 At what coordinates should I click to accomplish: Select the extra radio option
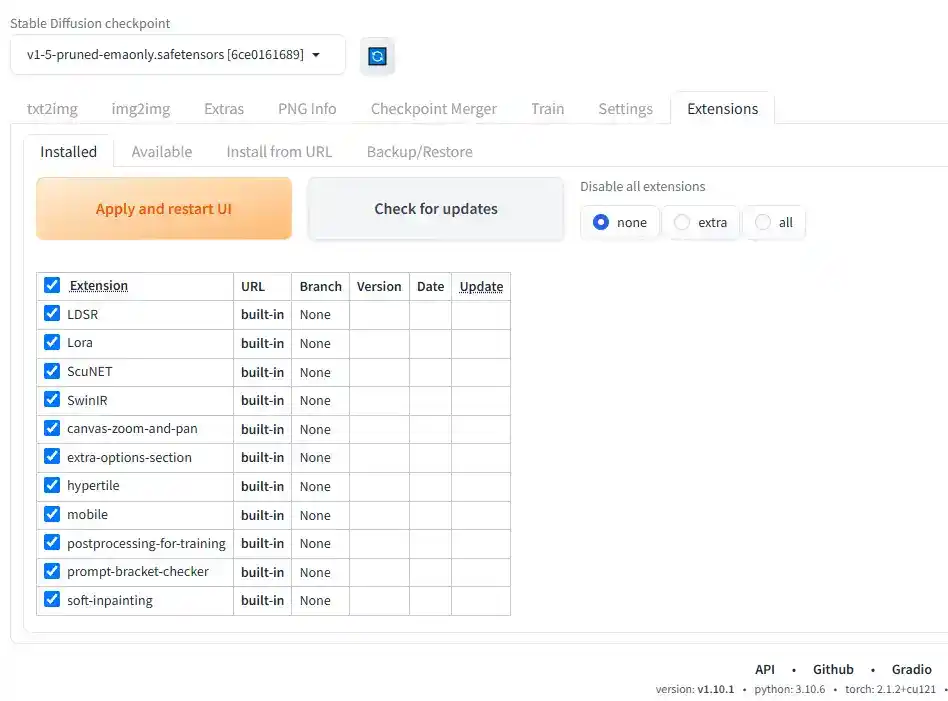[701, 223]
